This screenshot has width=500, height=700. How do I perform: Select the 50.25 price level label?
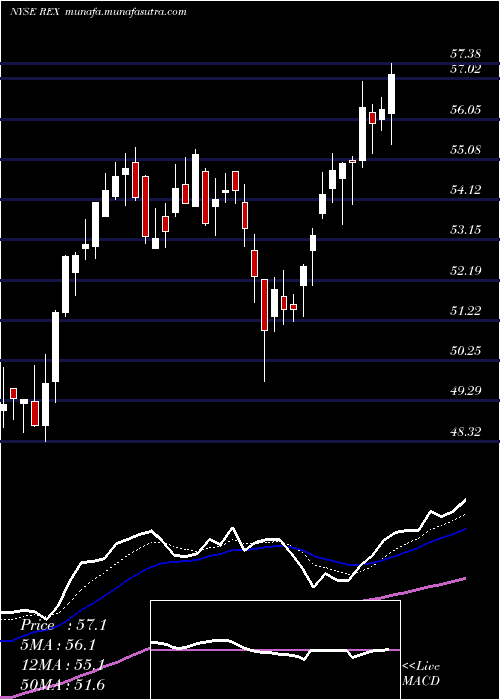click(465, 351)
